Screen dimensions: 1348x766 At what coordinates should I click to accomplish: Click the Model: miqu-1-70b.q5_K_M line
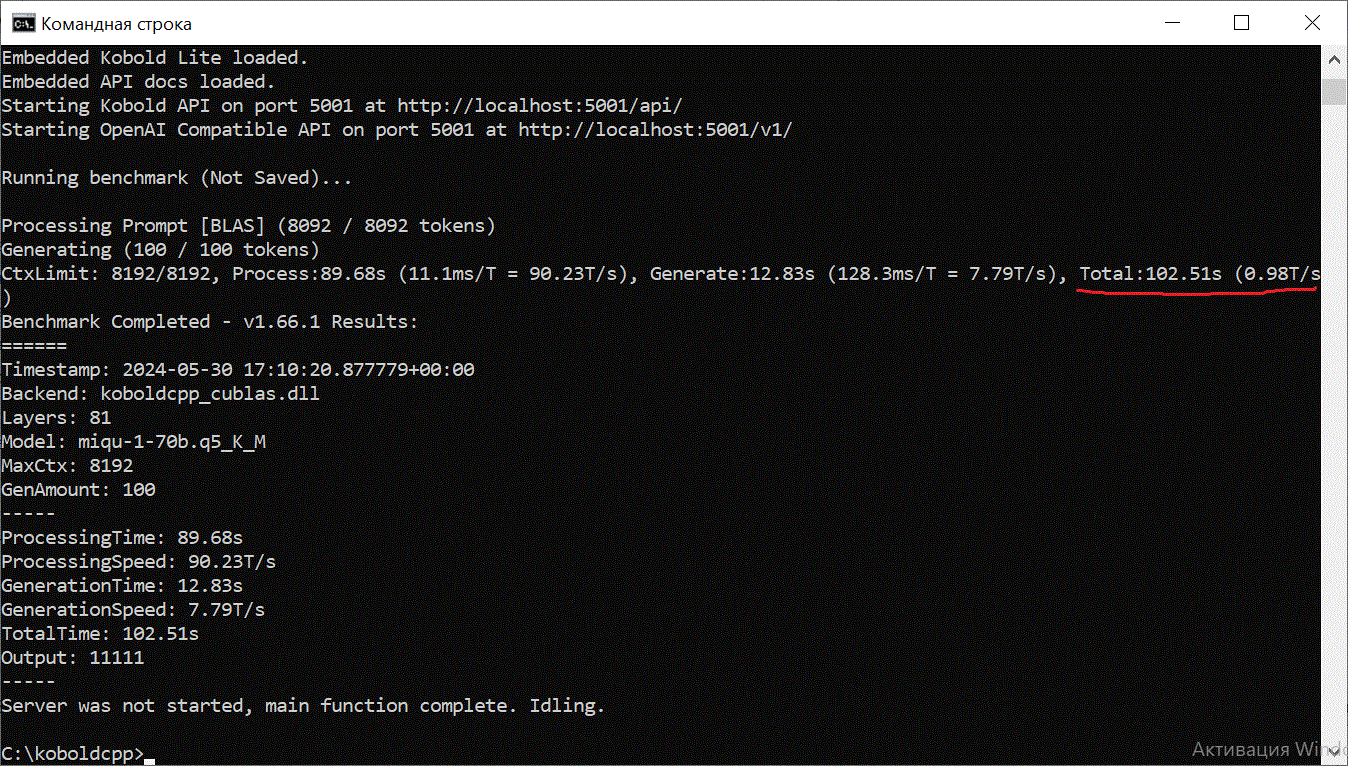[x=134, y=442]
